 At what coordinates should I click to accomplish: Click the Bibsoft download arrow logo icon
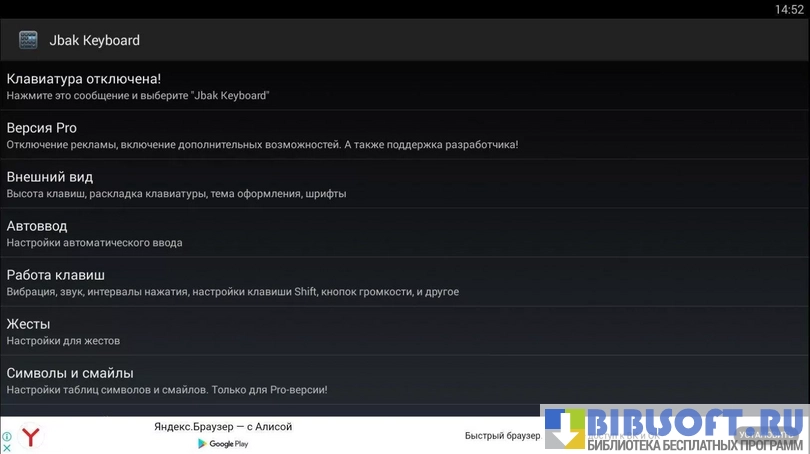pyautogui.click(x=563, y=429)
